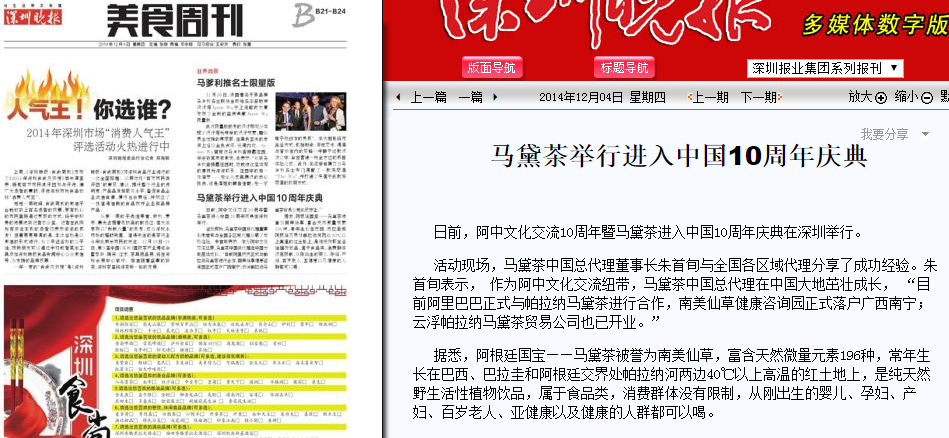Click the 标题导航 headline navigation button

coord(624,68)
